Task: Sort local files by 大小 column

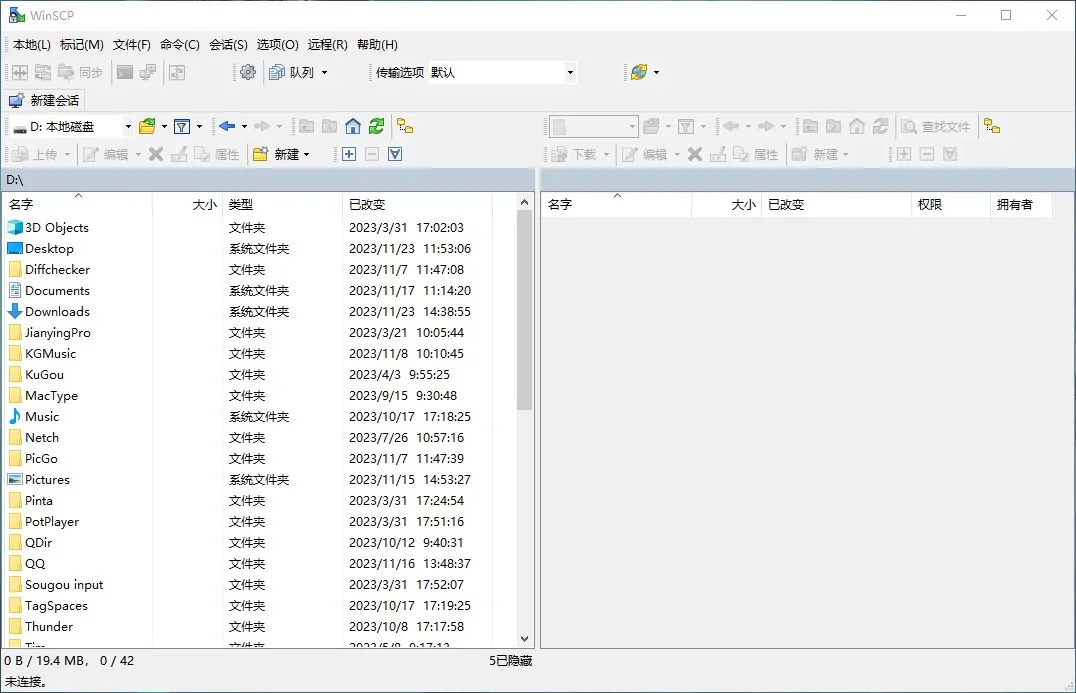Action: pos(187,204)
